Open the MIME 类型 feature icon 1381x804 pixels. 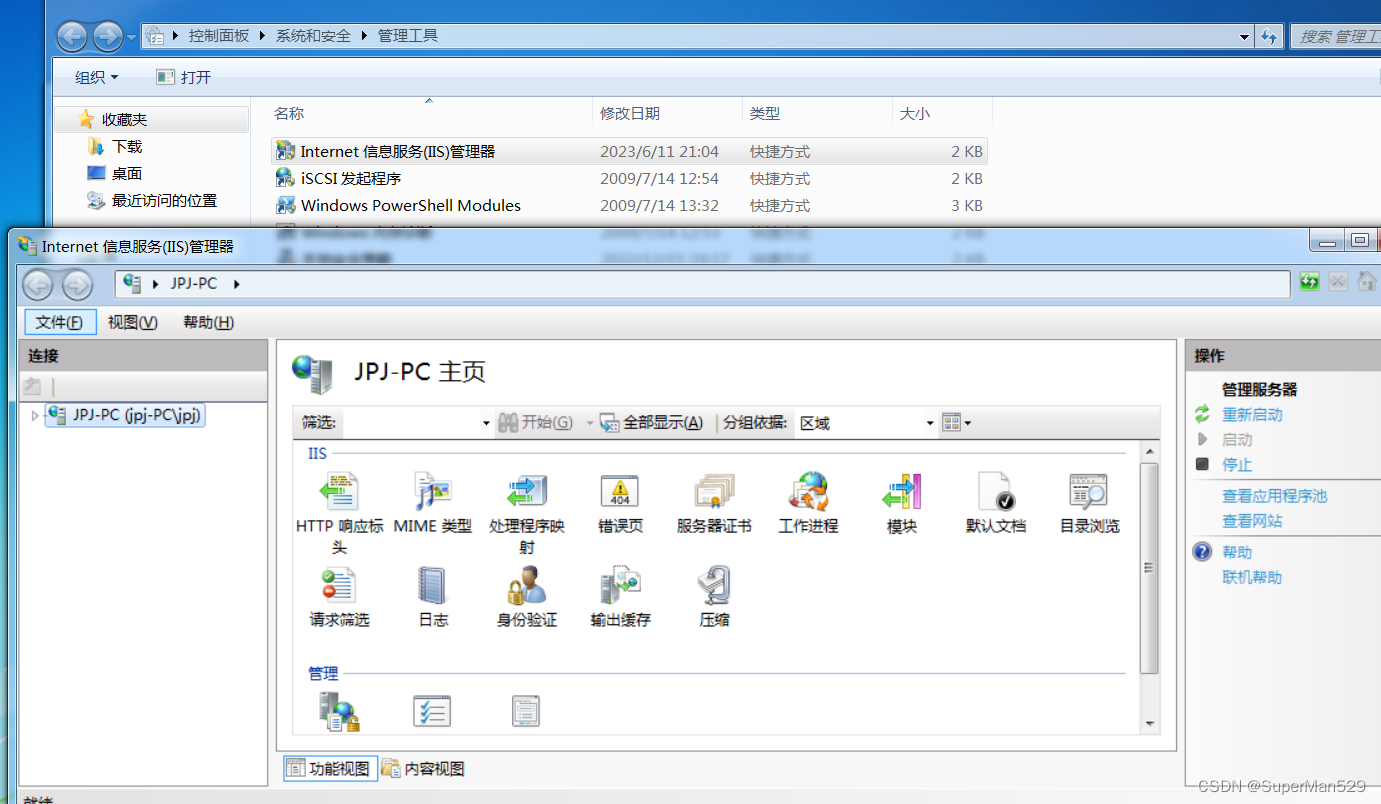click(x=433, y=492)
